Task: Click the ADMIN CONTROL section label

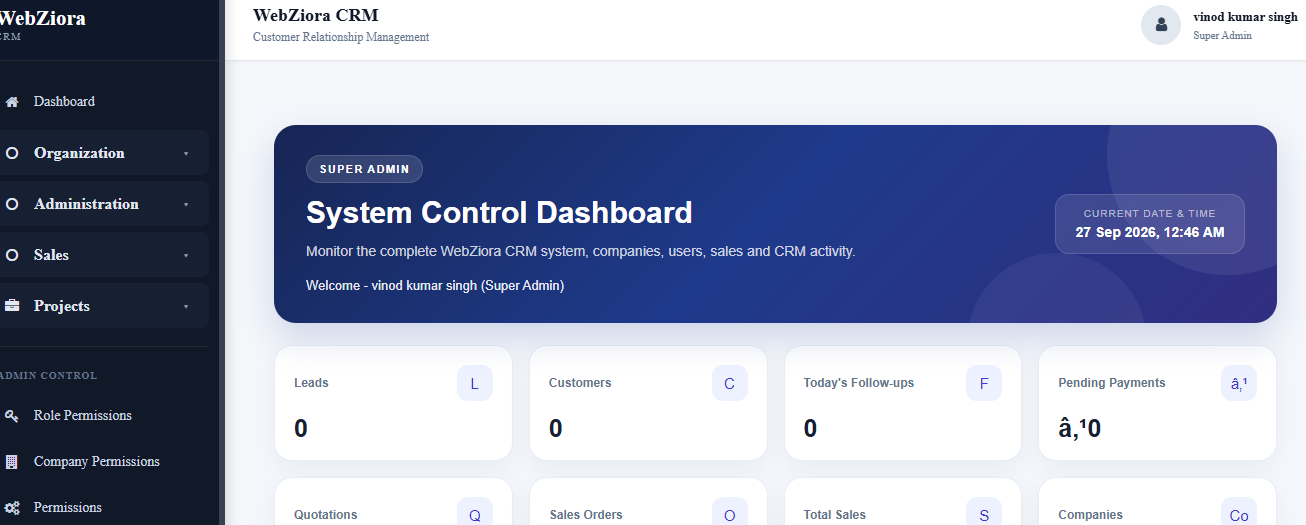Action: (48, 376)
